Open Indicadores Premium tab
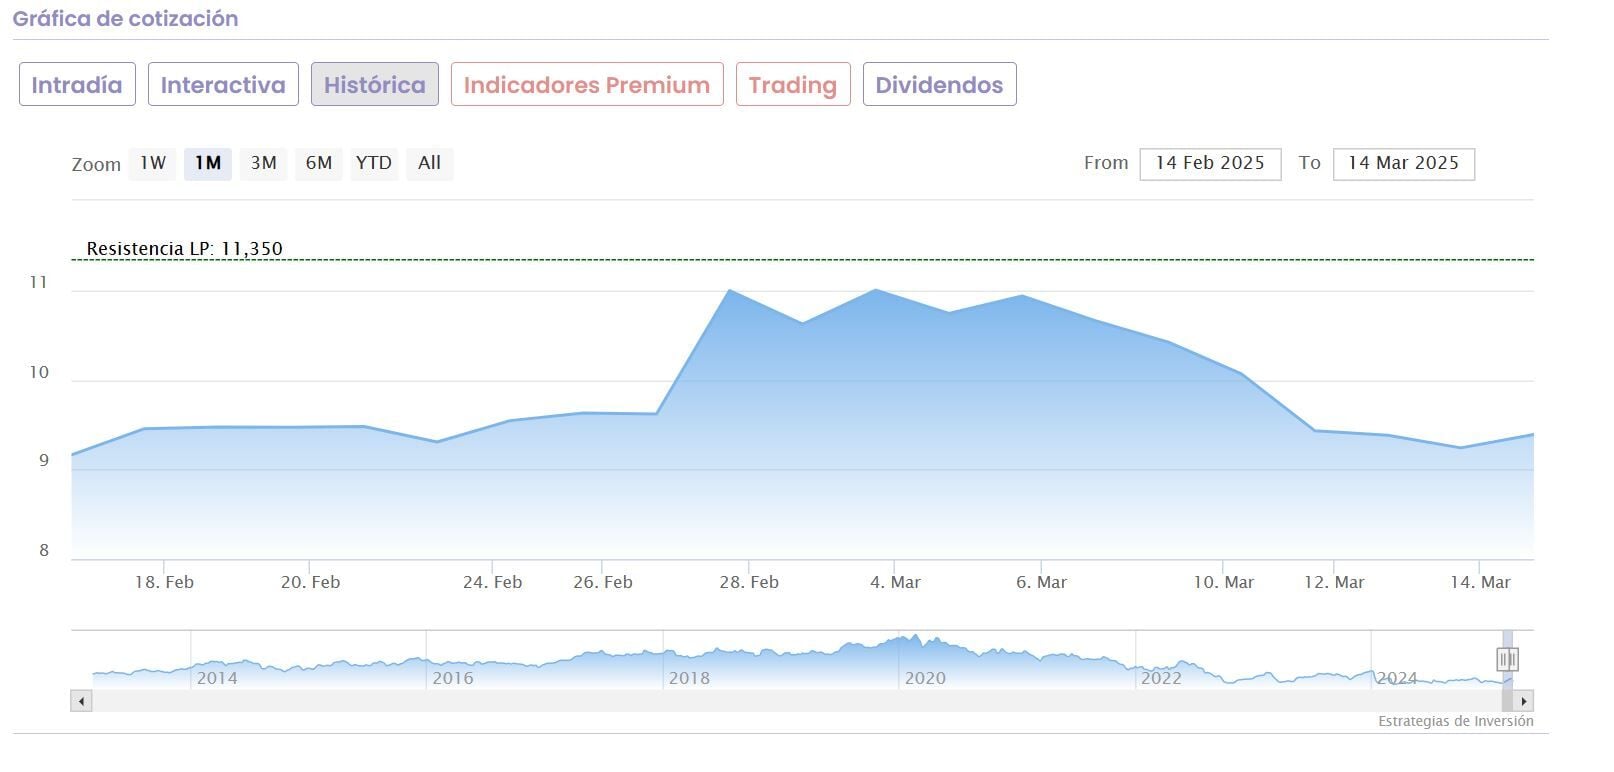Screen dimensions: 1614x772 [587, 85]
